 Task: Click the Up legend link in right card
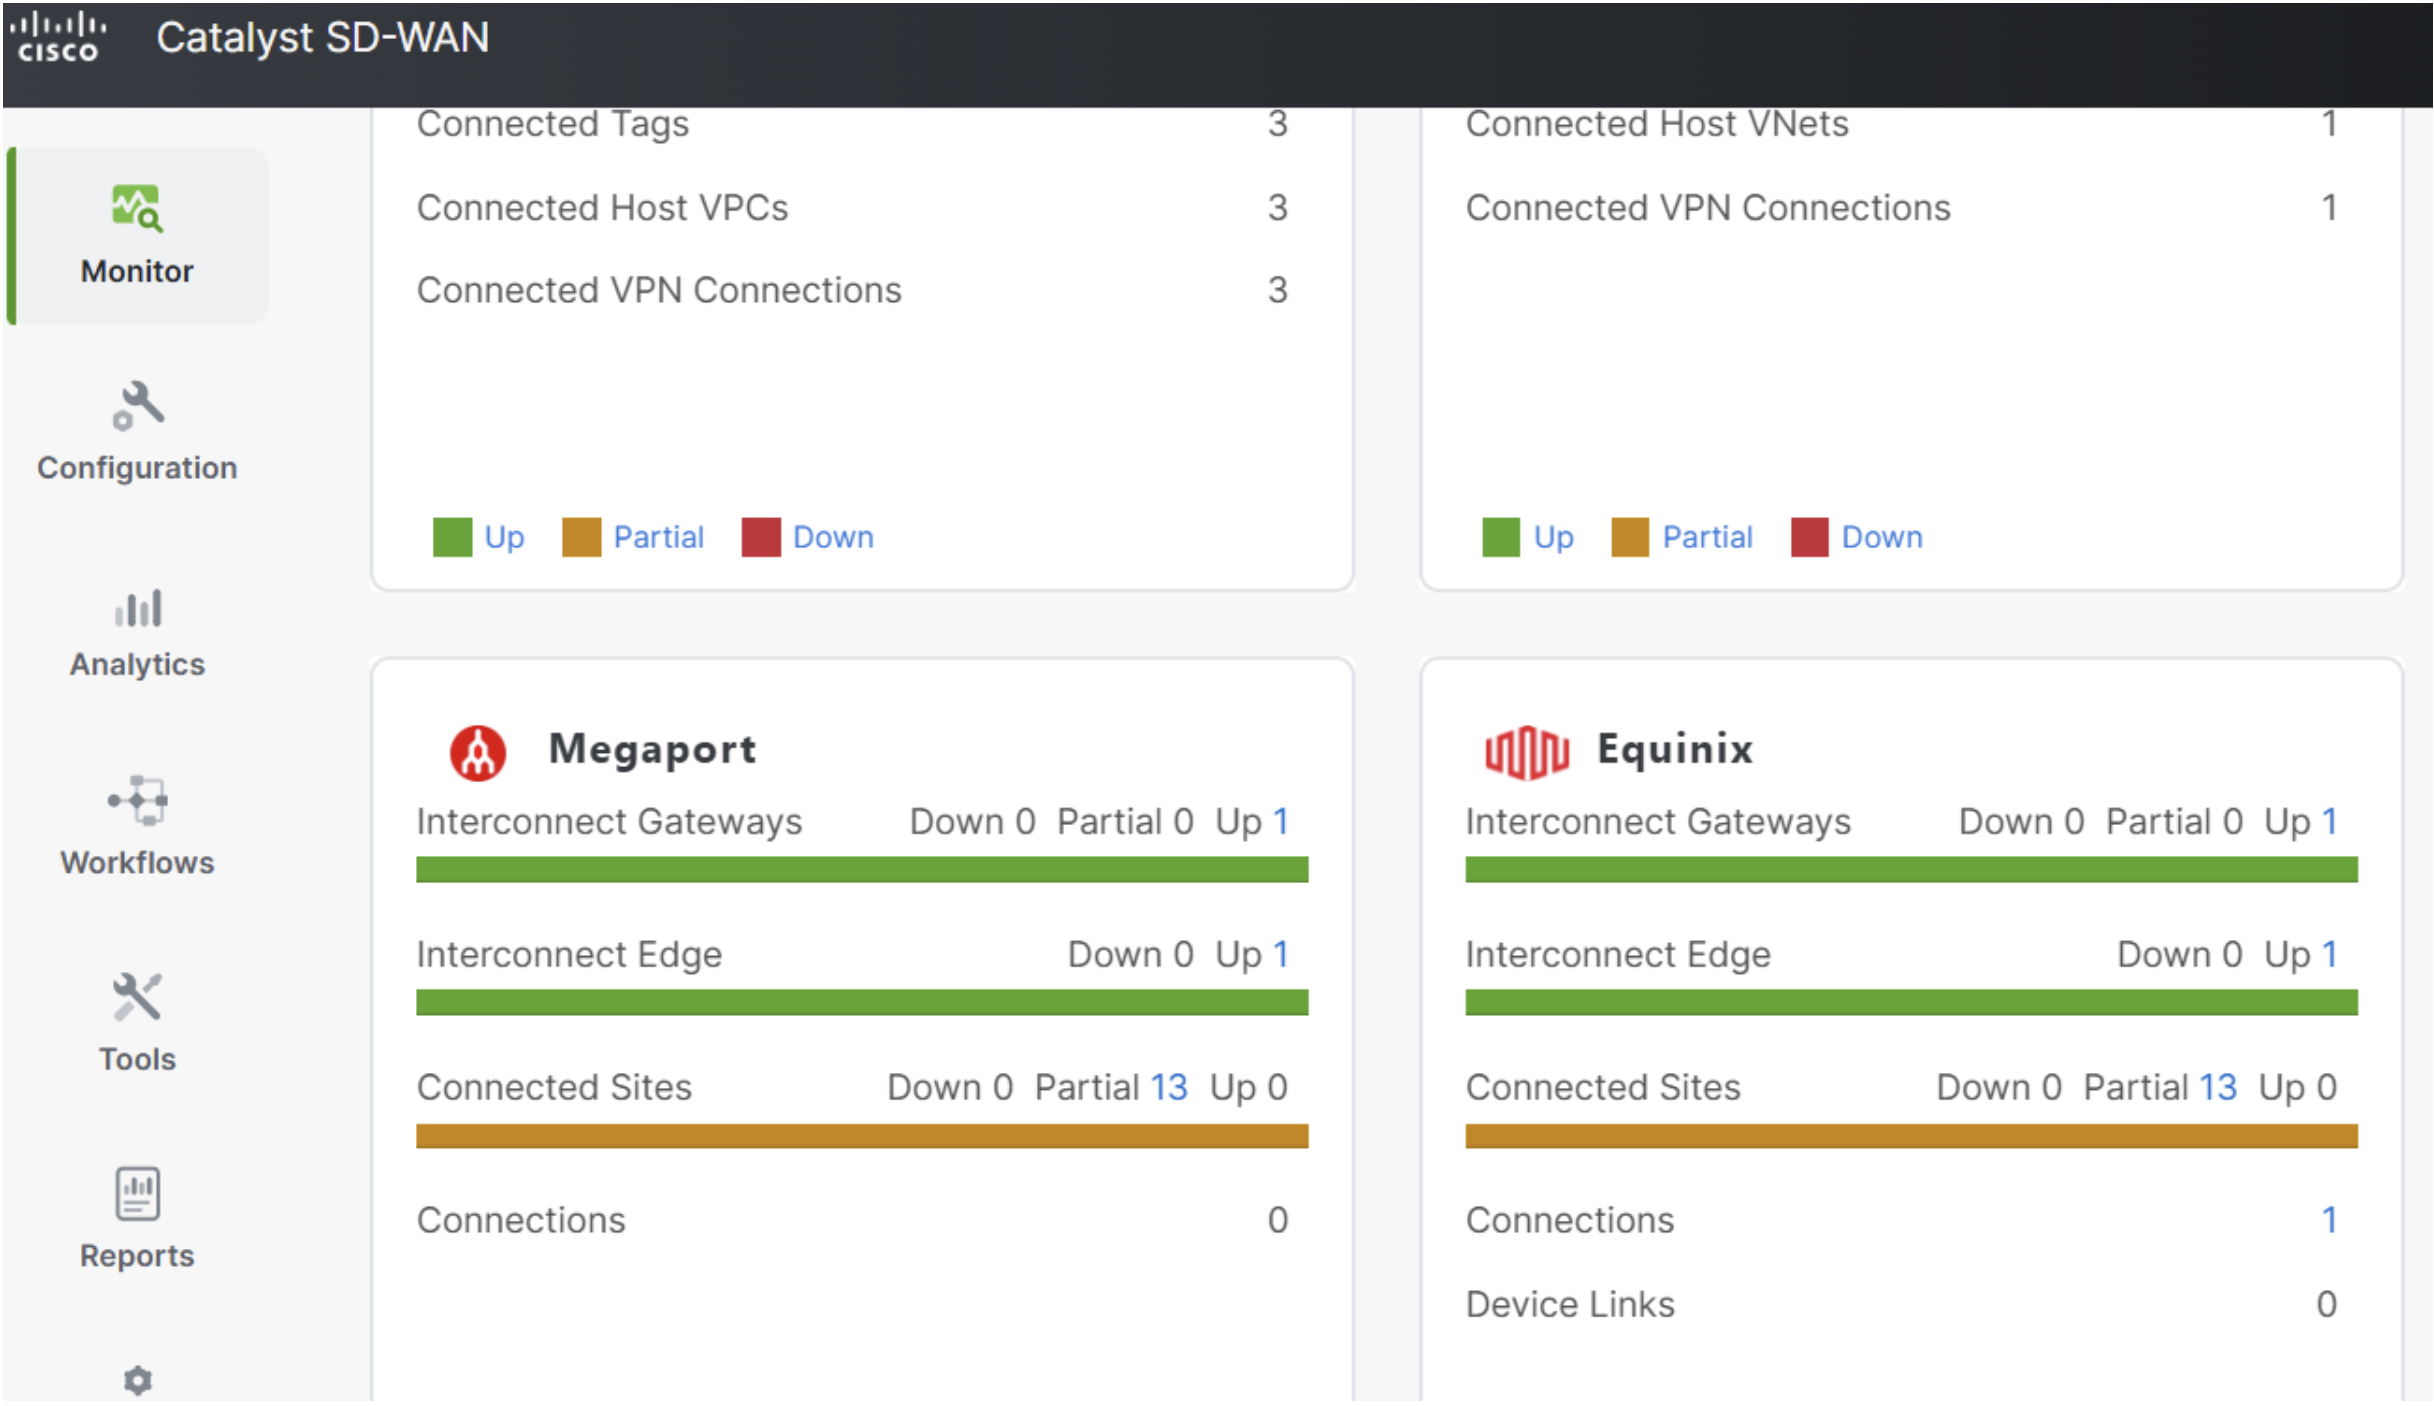[x=1553, y=538]
